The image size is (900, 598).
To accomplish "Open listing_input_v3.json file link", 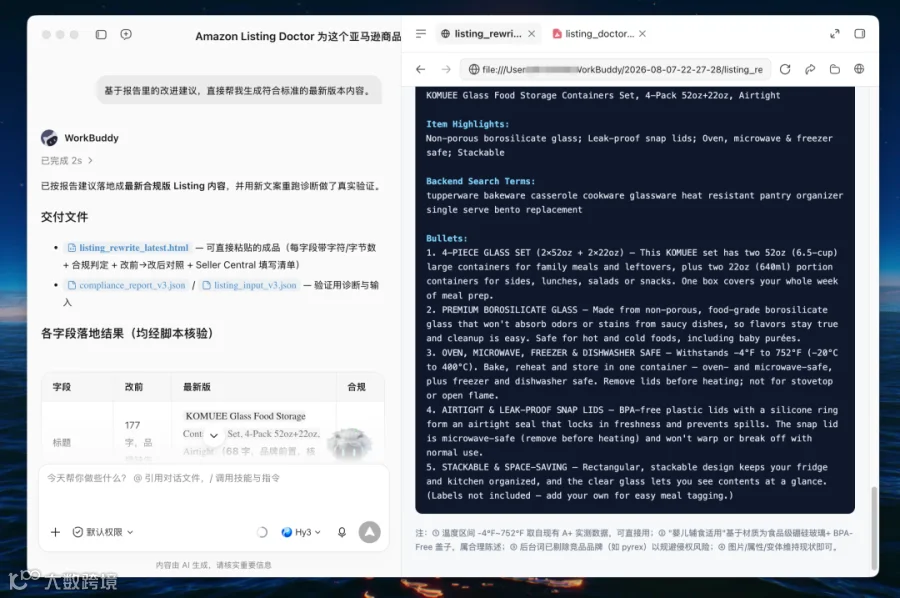I will click(x=250, y=285).
